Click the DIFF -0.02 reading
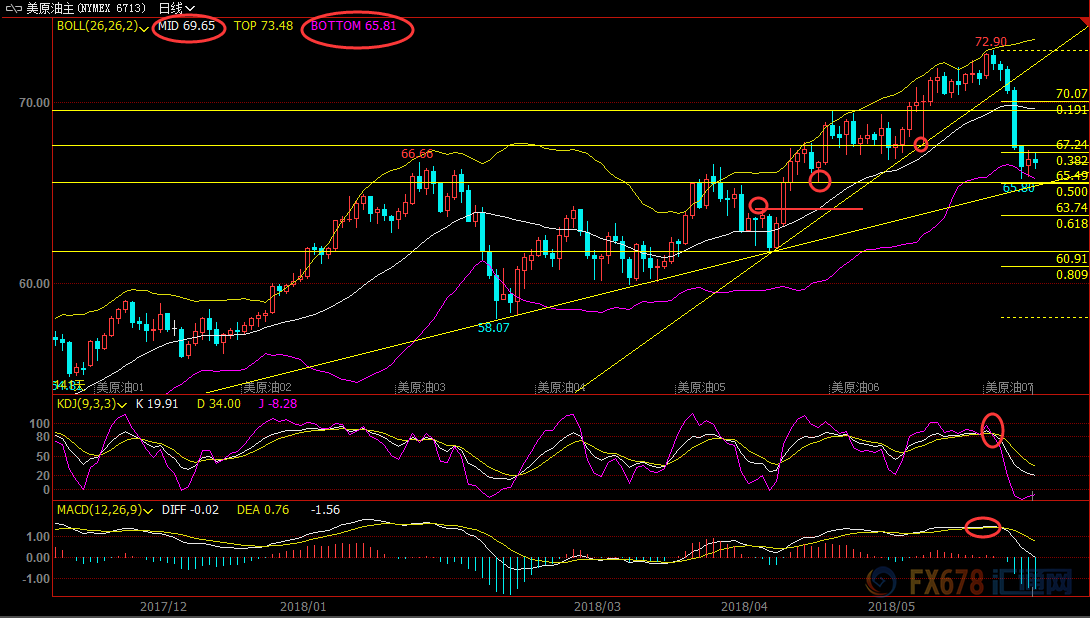This screenshot has width=1090, height=618. [x=190, y=510]
